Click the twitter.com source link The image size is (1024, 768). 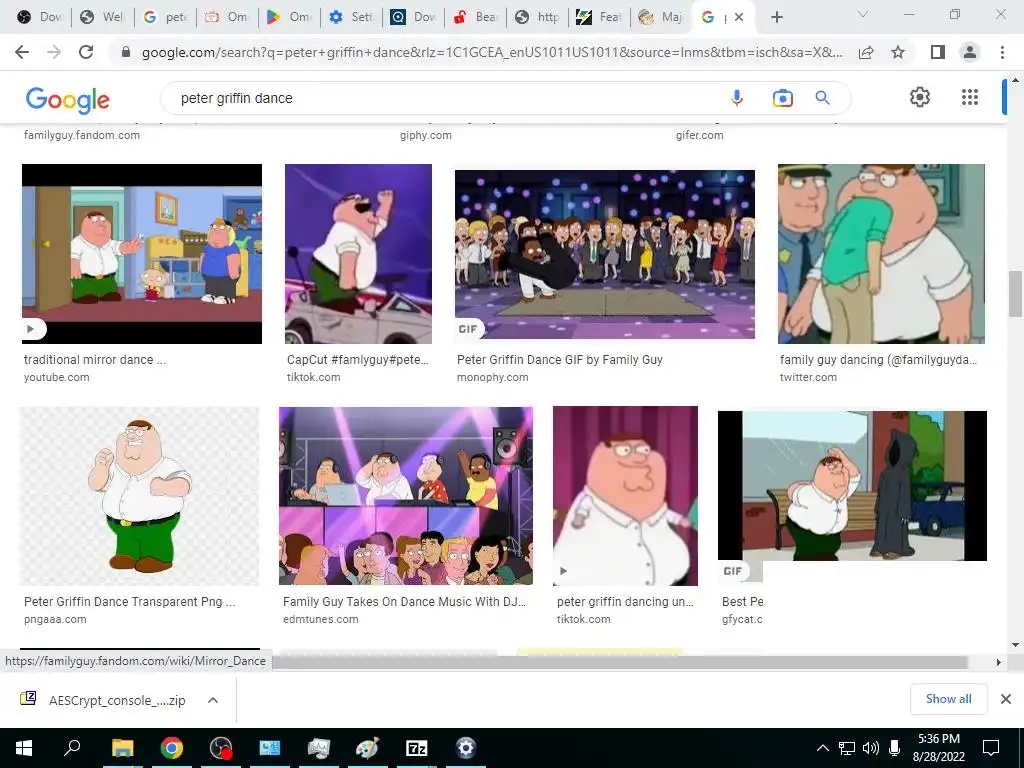pyautogui.click(x=808, y=377)
